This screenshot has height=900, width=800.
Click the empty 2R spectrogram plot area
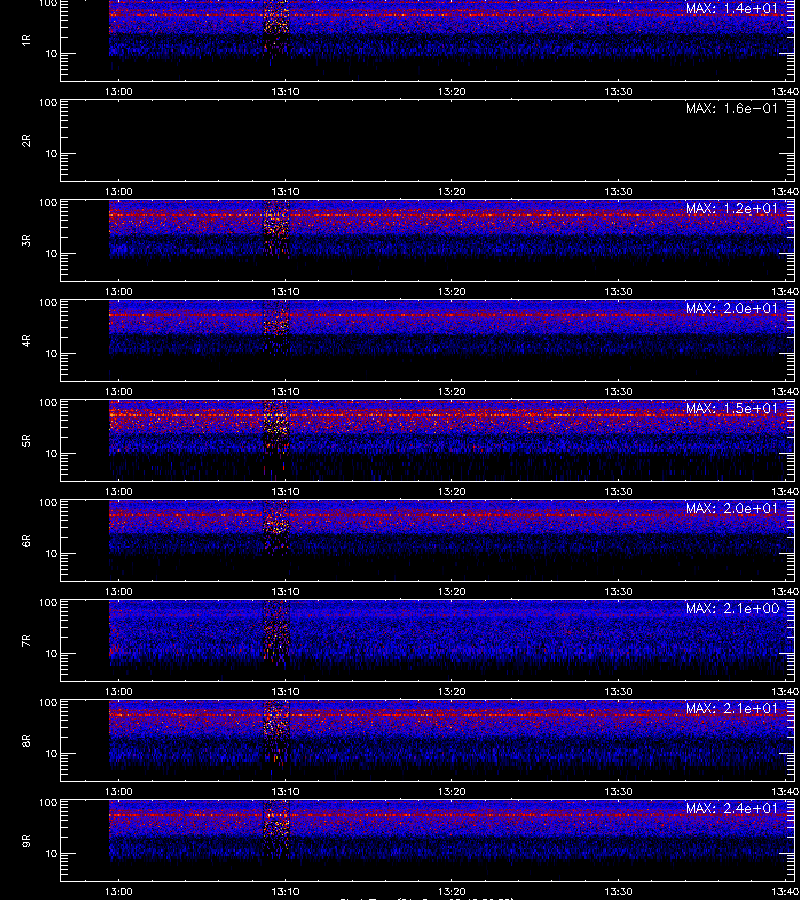[428, 141]
